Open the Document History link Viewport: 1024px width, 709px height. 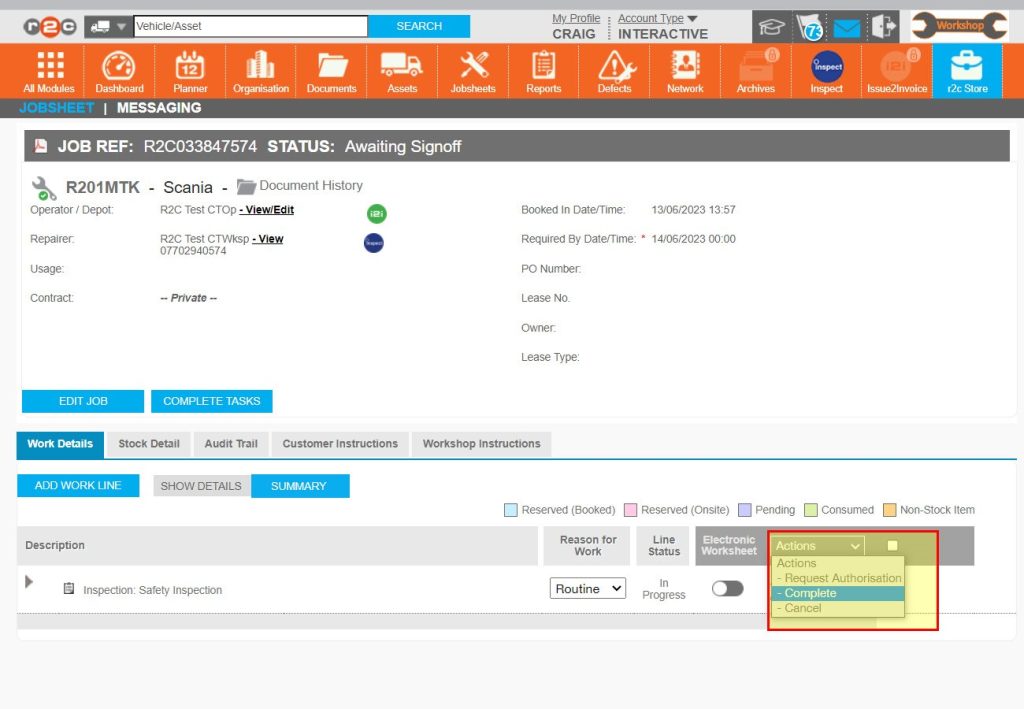coord(311,185)
